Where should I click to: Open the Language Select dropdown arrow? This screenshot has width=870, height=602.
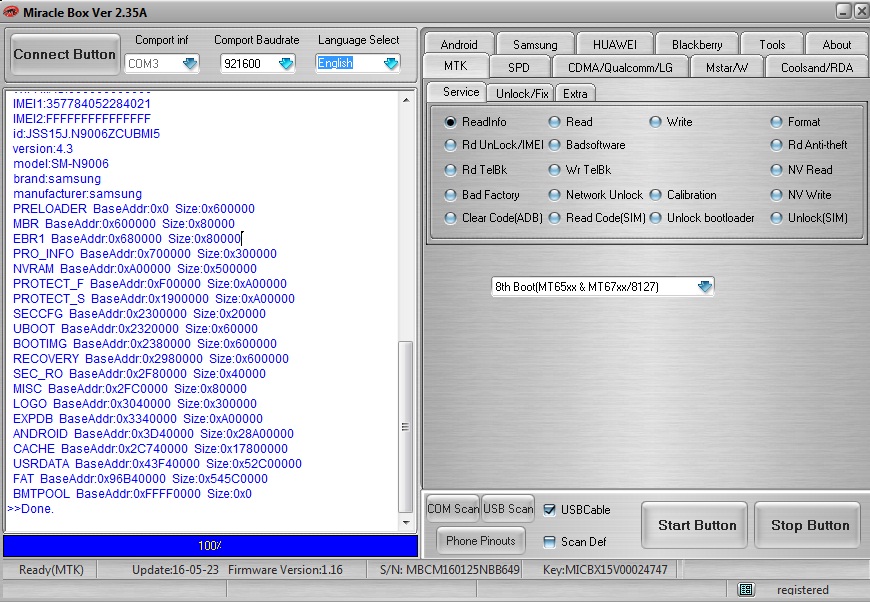[x=391, y=63]
